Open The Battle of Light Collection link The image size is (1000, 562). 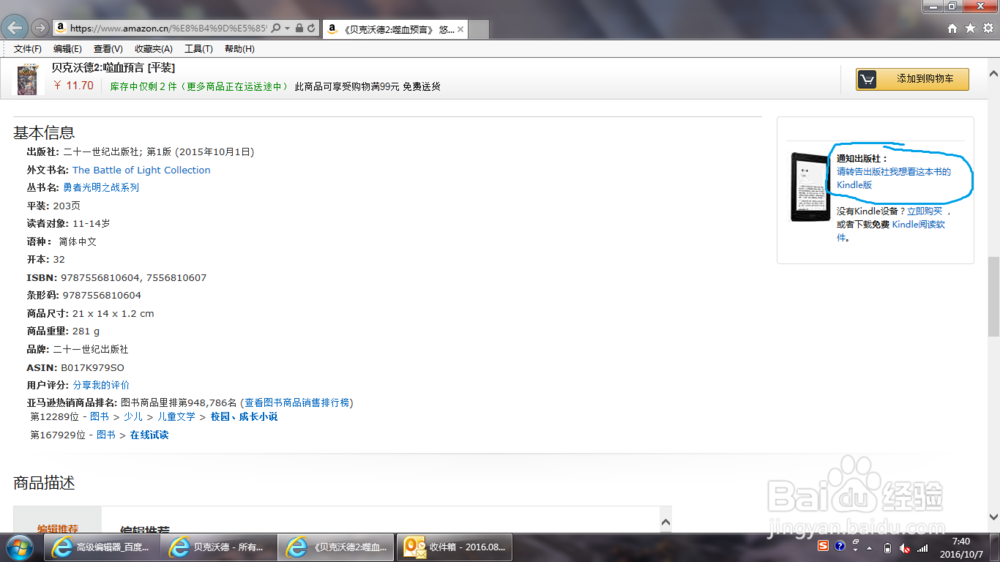tap(141, 170)
